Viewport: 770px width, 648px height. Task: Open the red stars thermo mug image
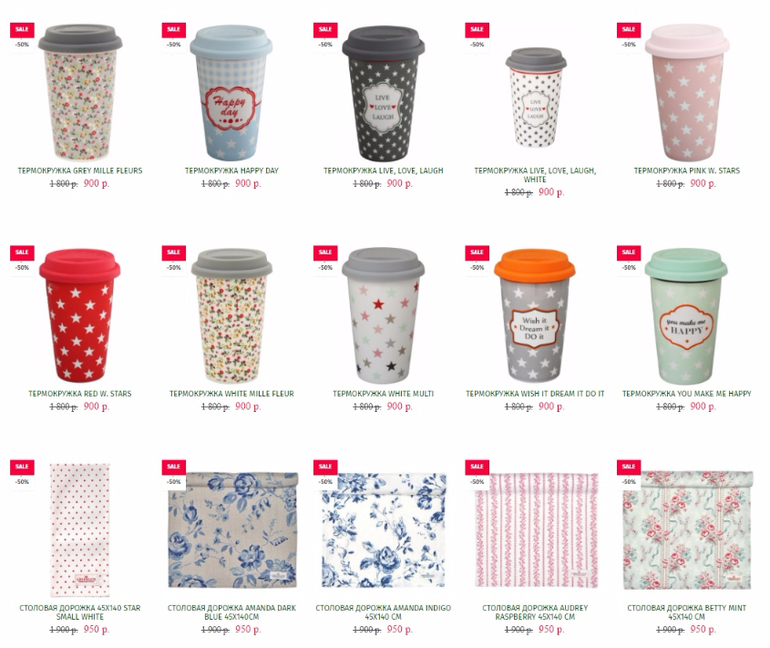(80, 315)
